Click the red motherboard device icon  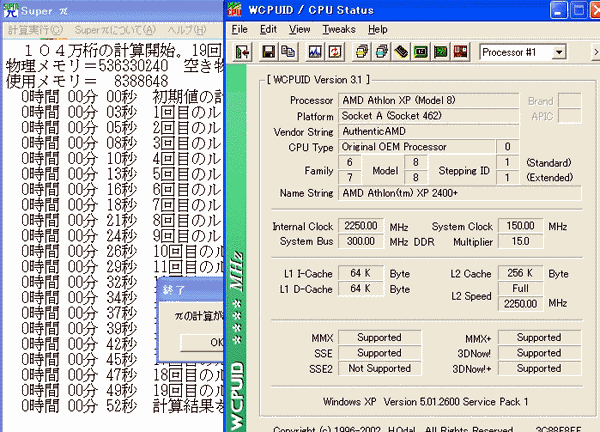(x=460, y=52)
